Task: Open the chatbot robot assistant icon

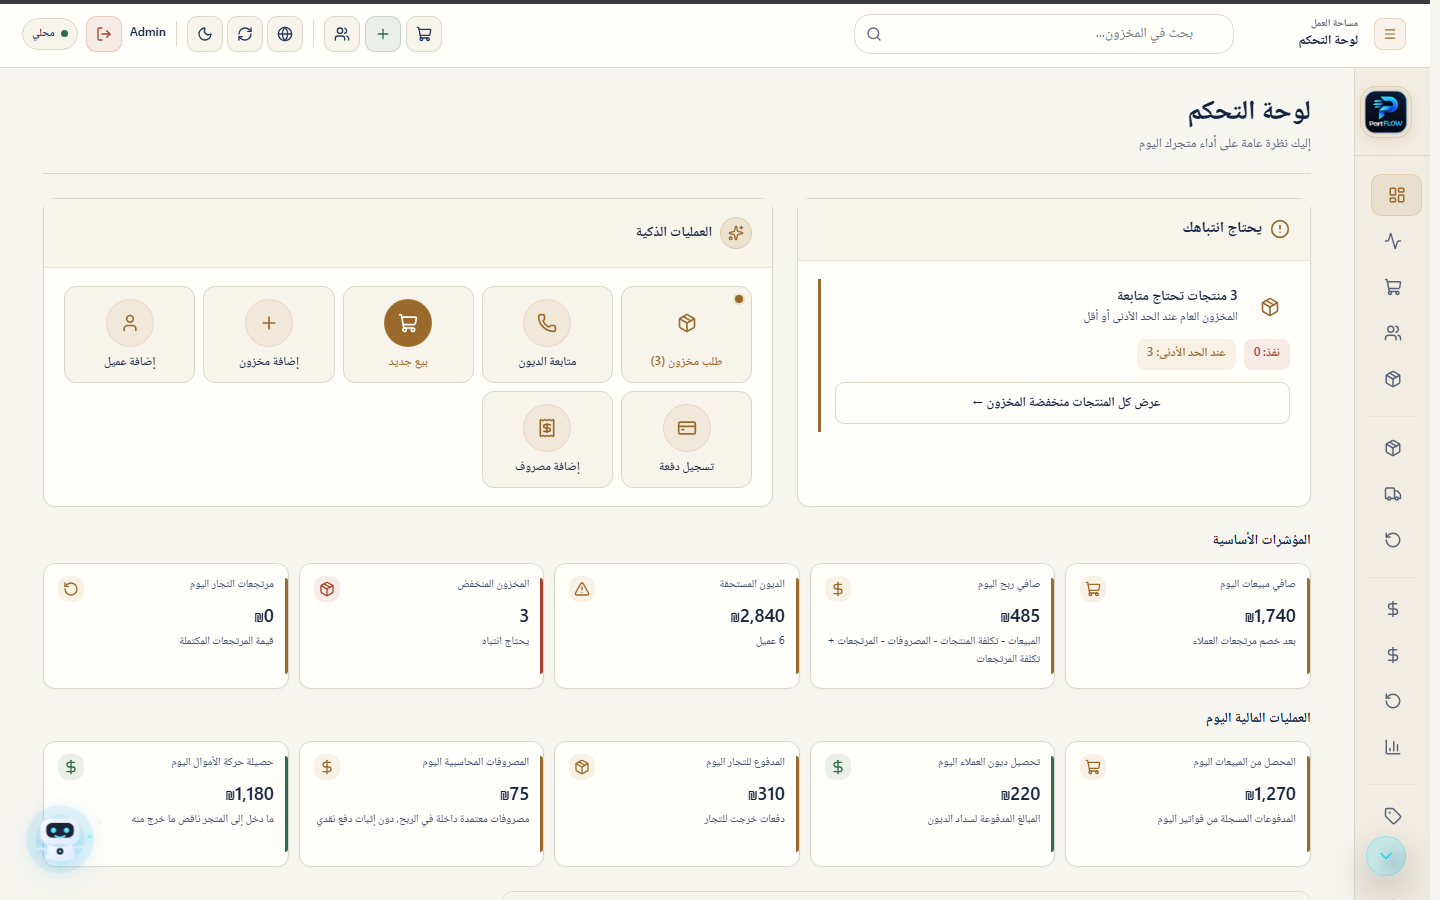Action: (60, 839)
